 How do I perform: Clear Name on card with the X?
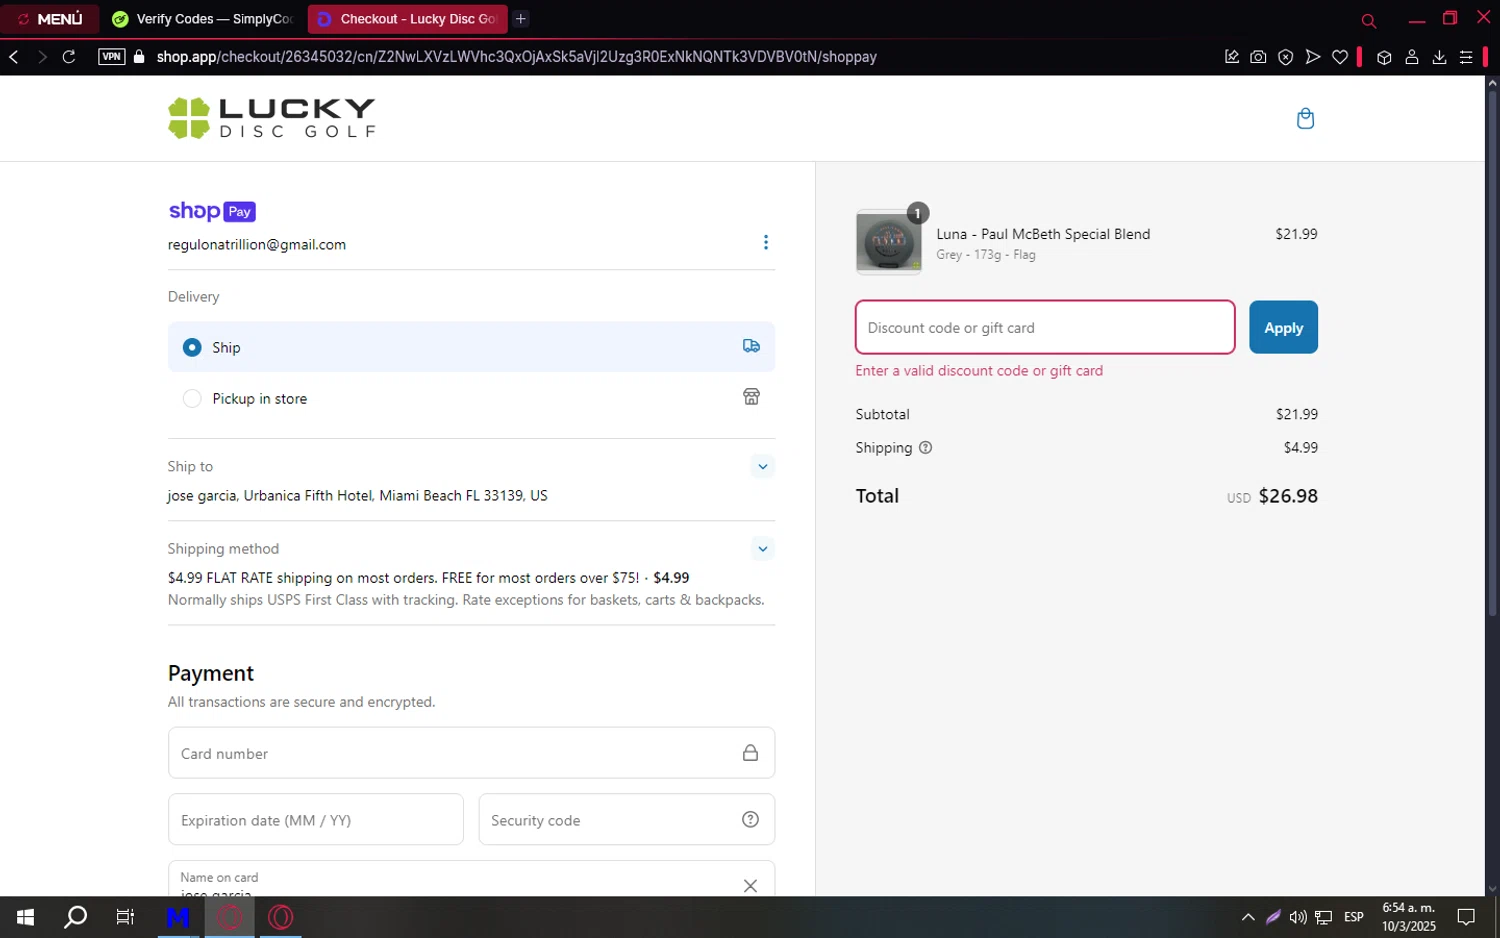click(x=750, y=886)
